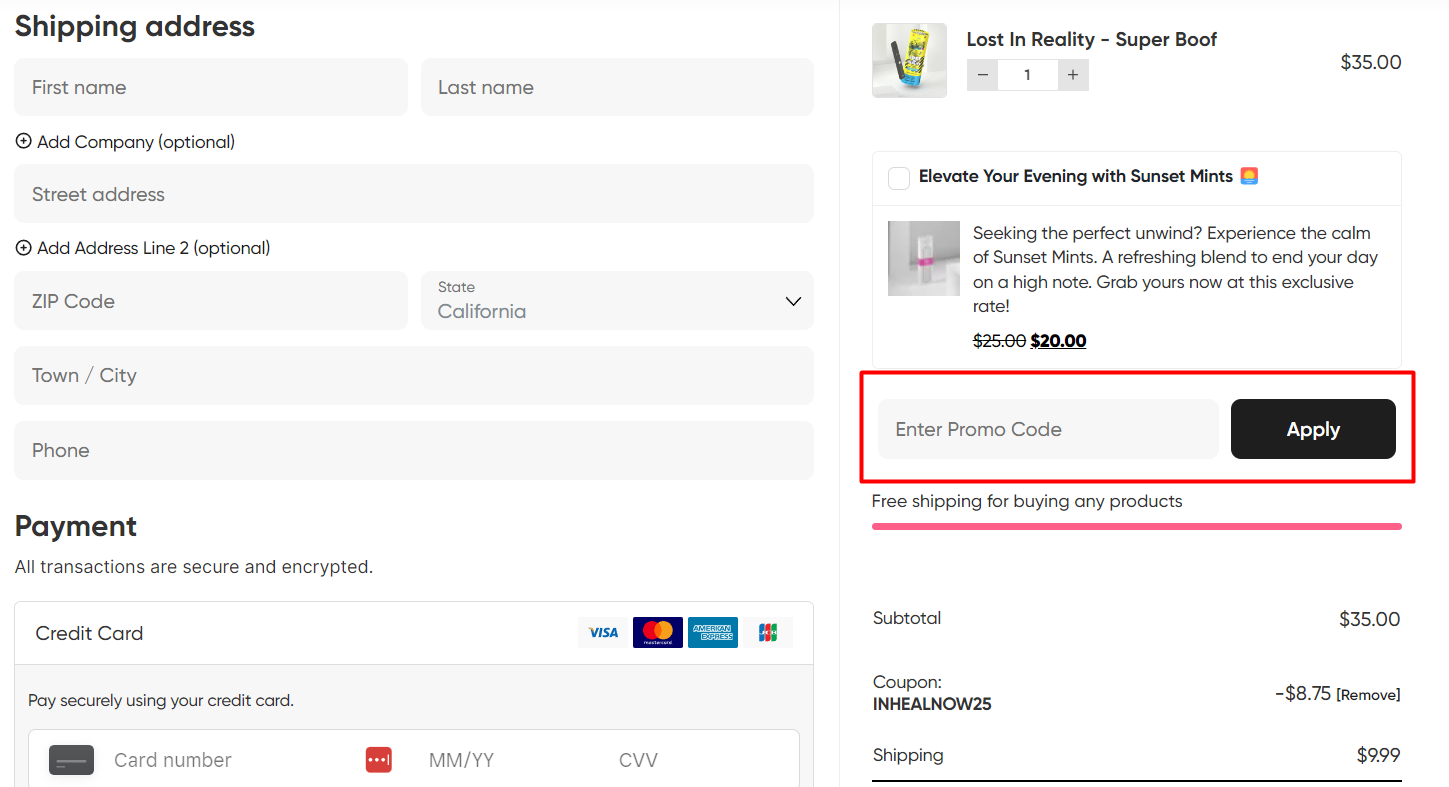The width and height of the screenshot is (1449, 787).
Task: Click the Last name field
Action: tap(617, 87)
